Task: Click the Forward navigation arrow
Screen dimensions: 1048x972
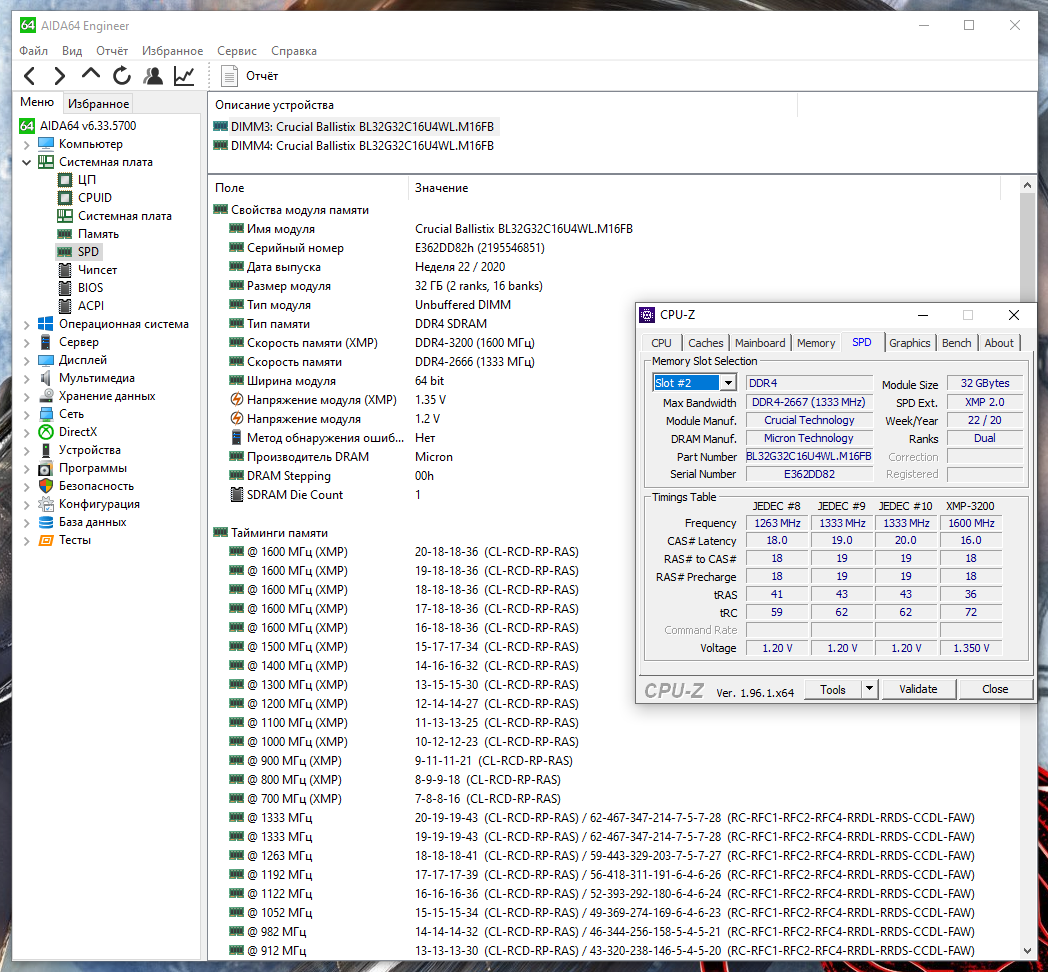Action: [59, 75]
